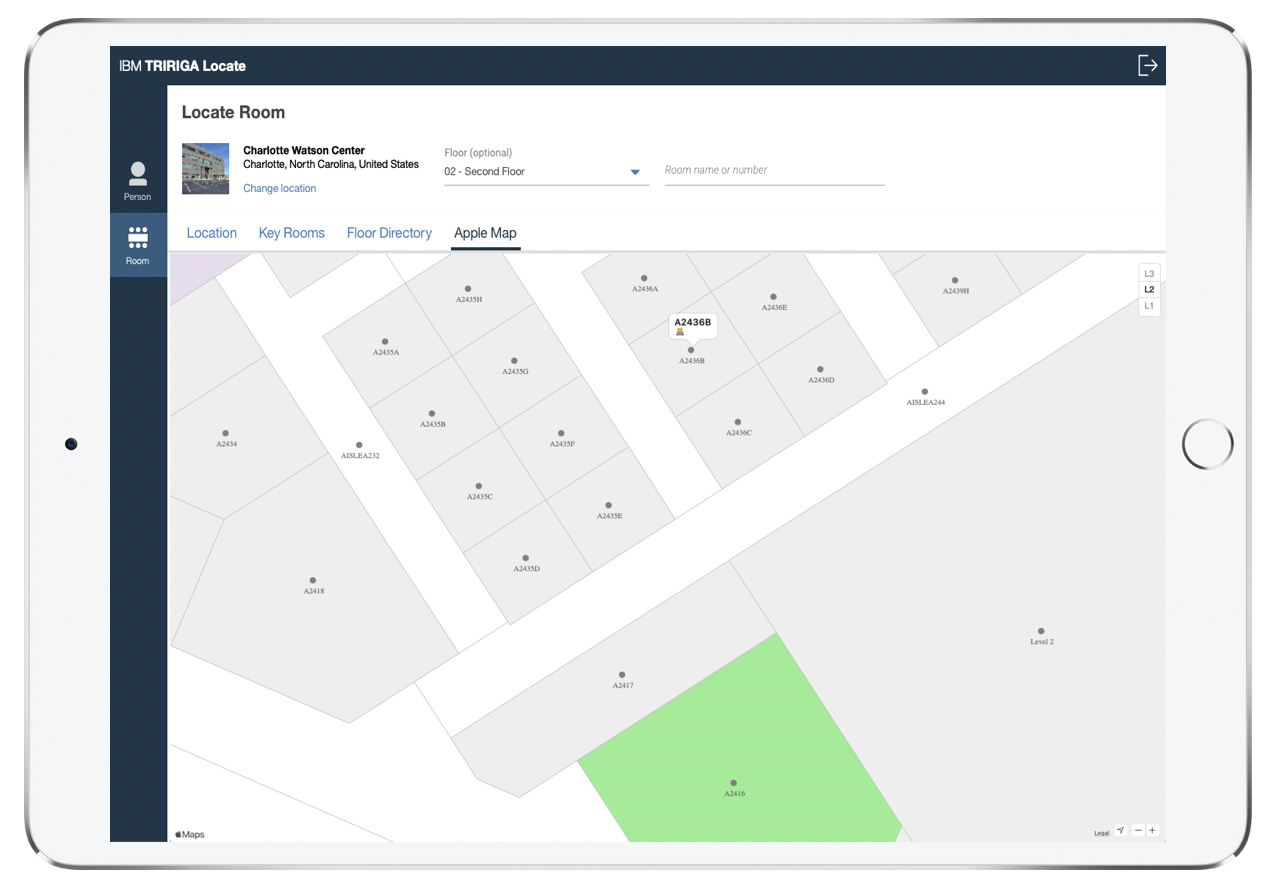Screen dimensions: 1282x896
Task: Select the AISLEA232 marker dot
Action: [359, 445]
